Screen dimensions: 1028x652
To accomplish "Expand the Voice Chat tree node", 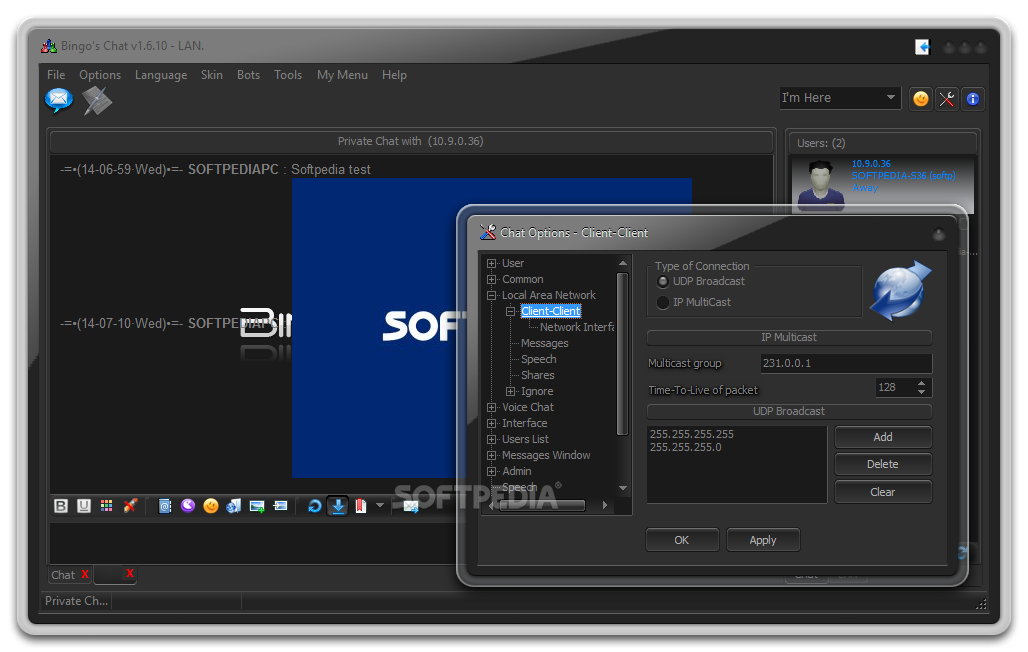I will click(491, 407).
